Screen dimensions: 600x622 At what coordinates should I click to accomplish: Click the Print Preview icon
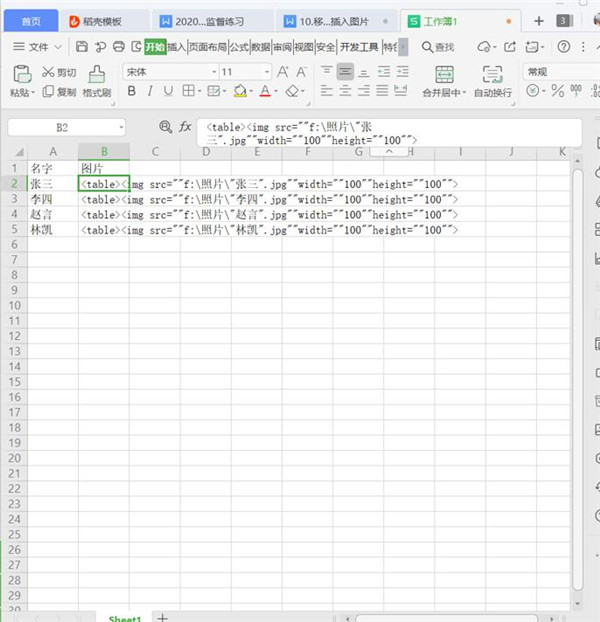[136, 47]
